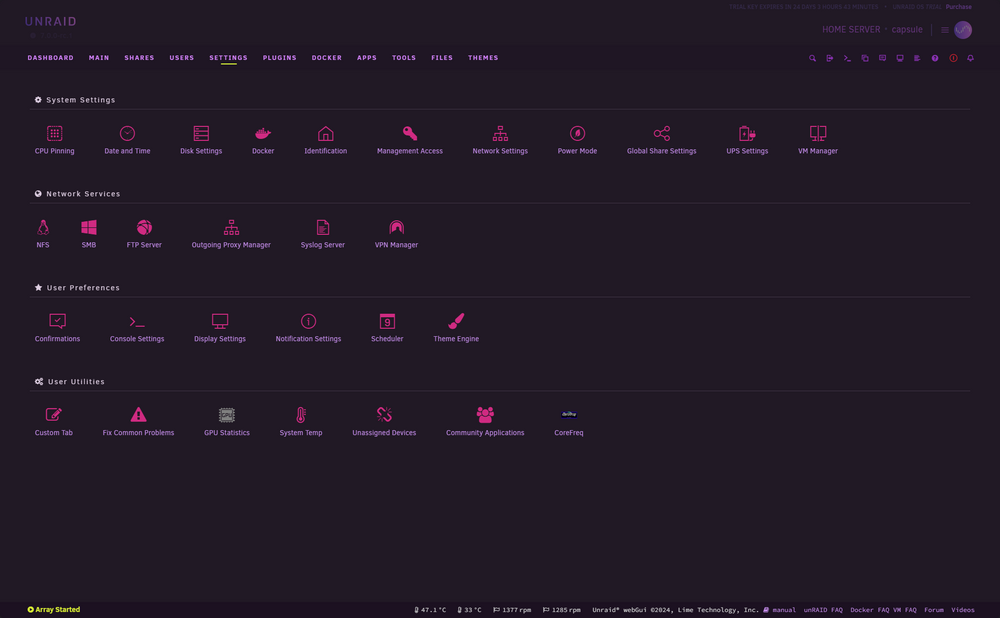Open UPS Settings
The width and height of the screenshot is (1000, 618).
pyautogui.click(x=747, y=140)
